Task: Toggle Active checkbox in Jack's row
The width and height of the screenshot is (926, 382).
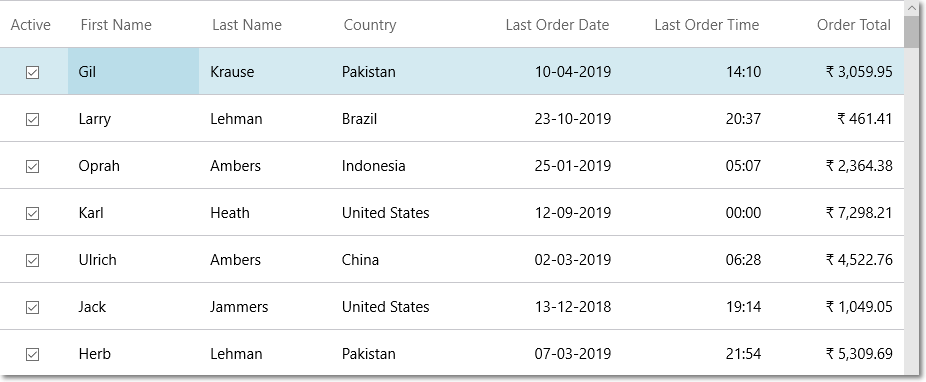Action: tap(32, 308)
